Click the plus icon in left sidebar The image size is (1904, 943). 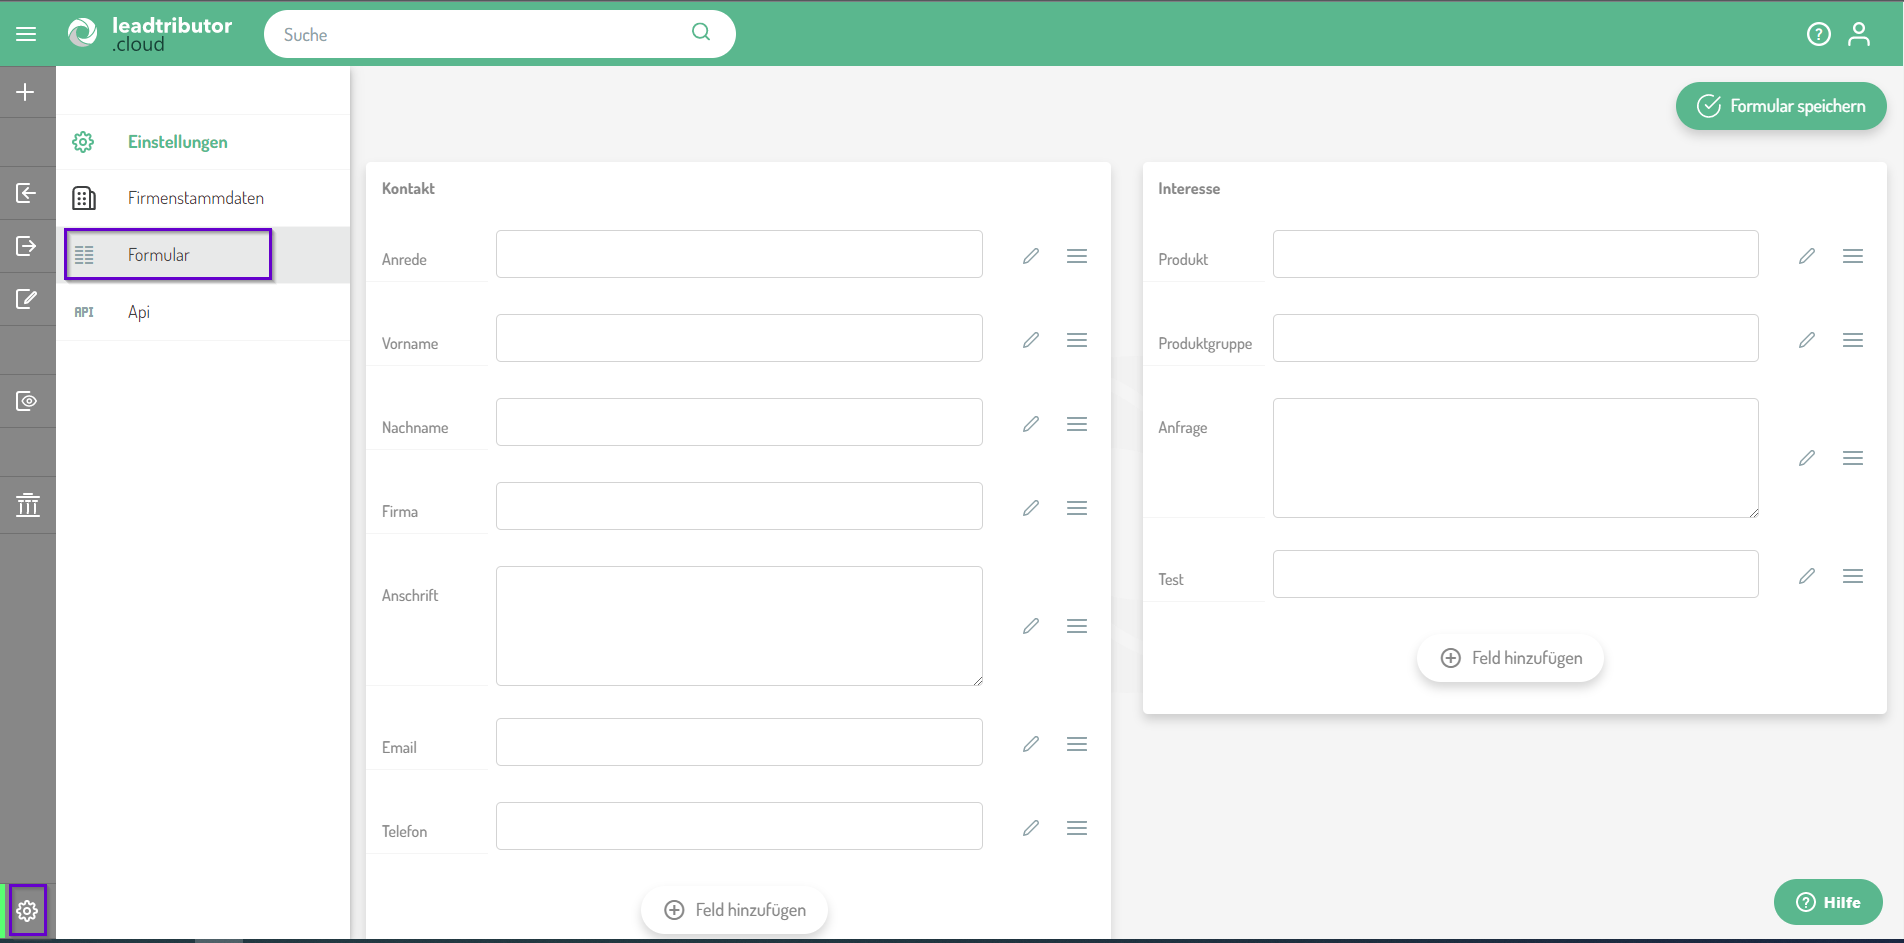click(26, 92)
